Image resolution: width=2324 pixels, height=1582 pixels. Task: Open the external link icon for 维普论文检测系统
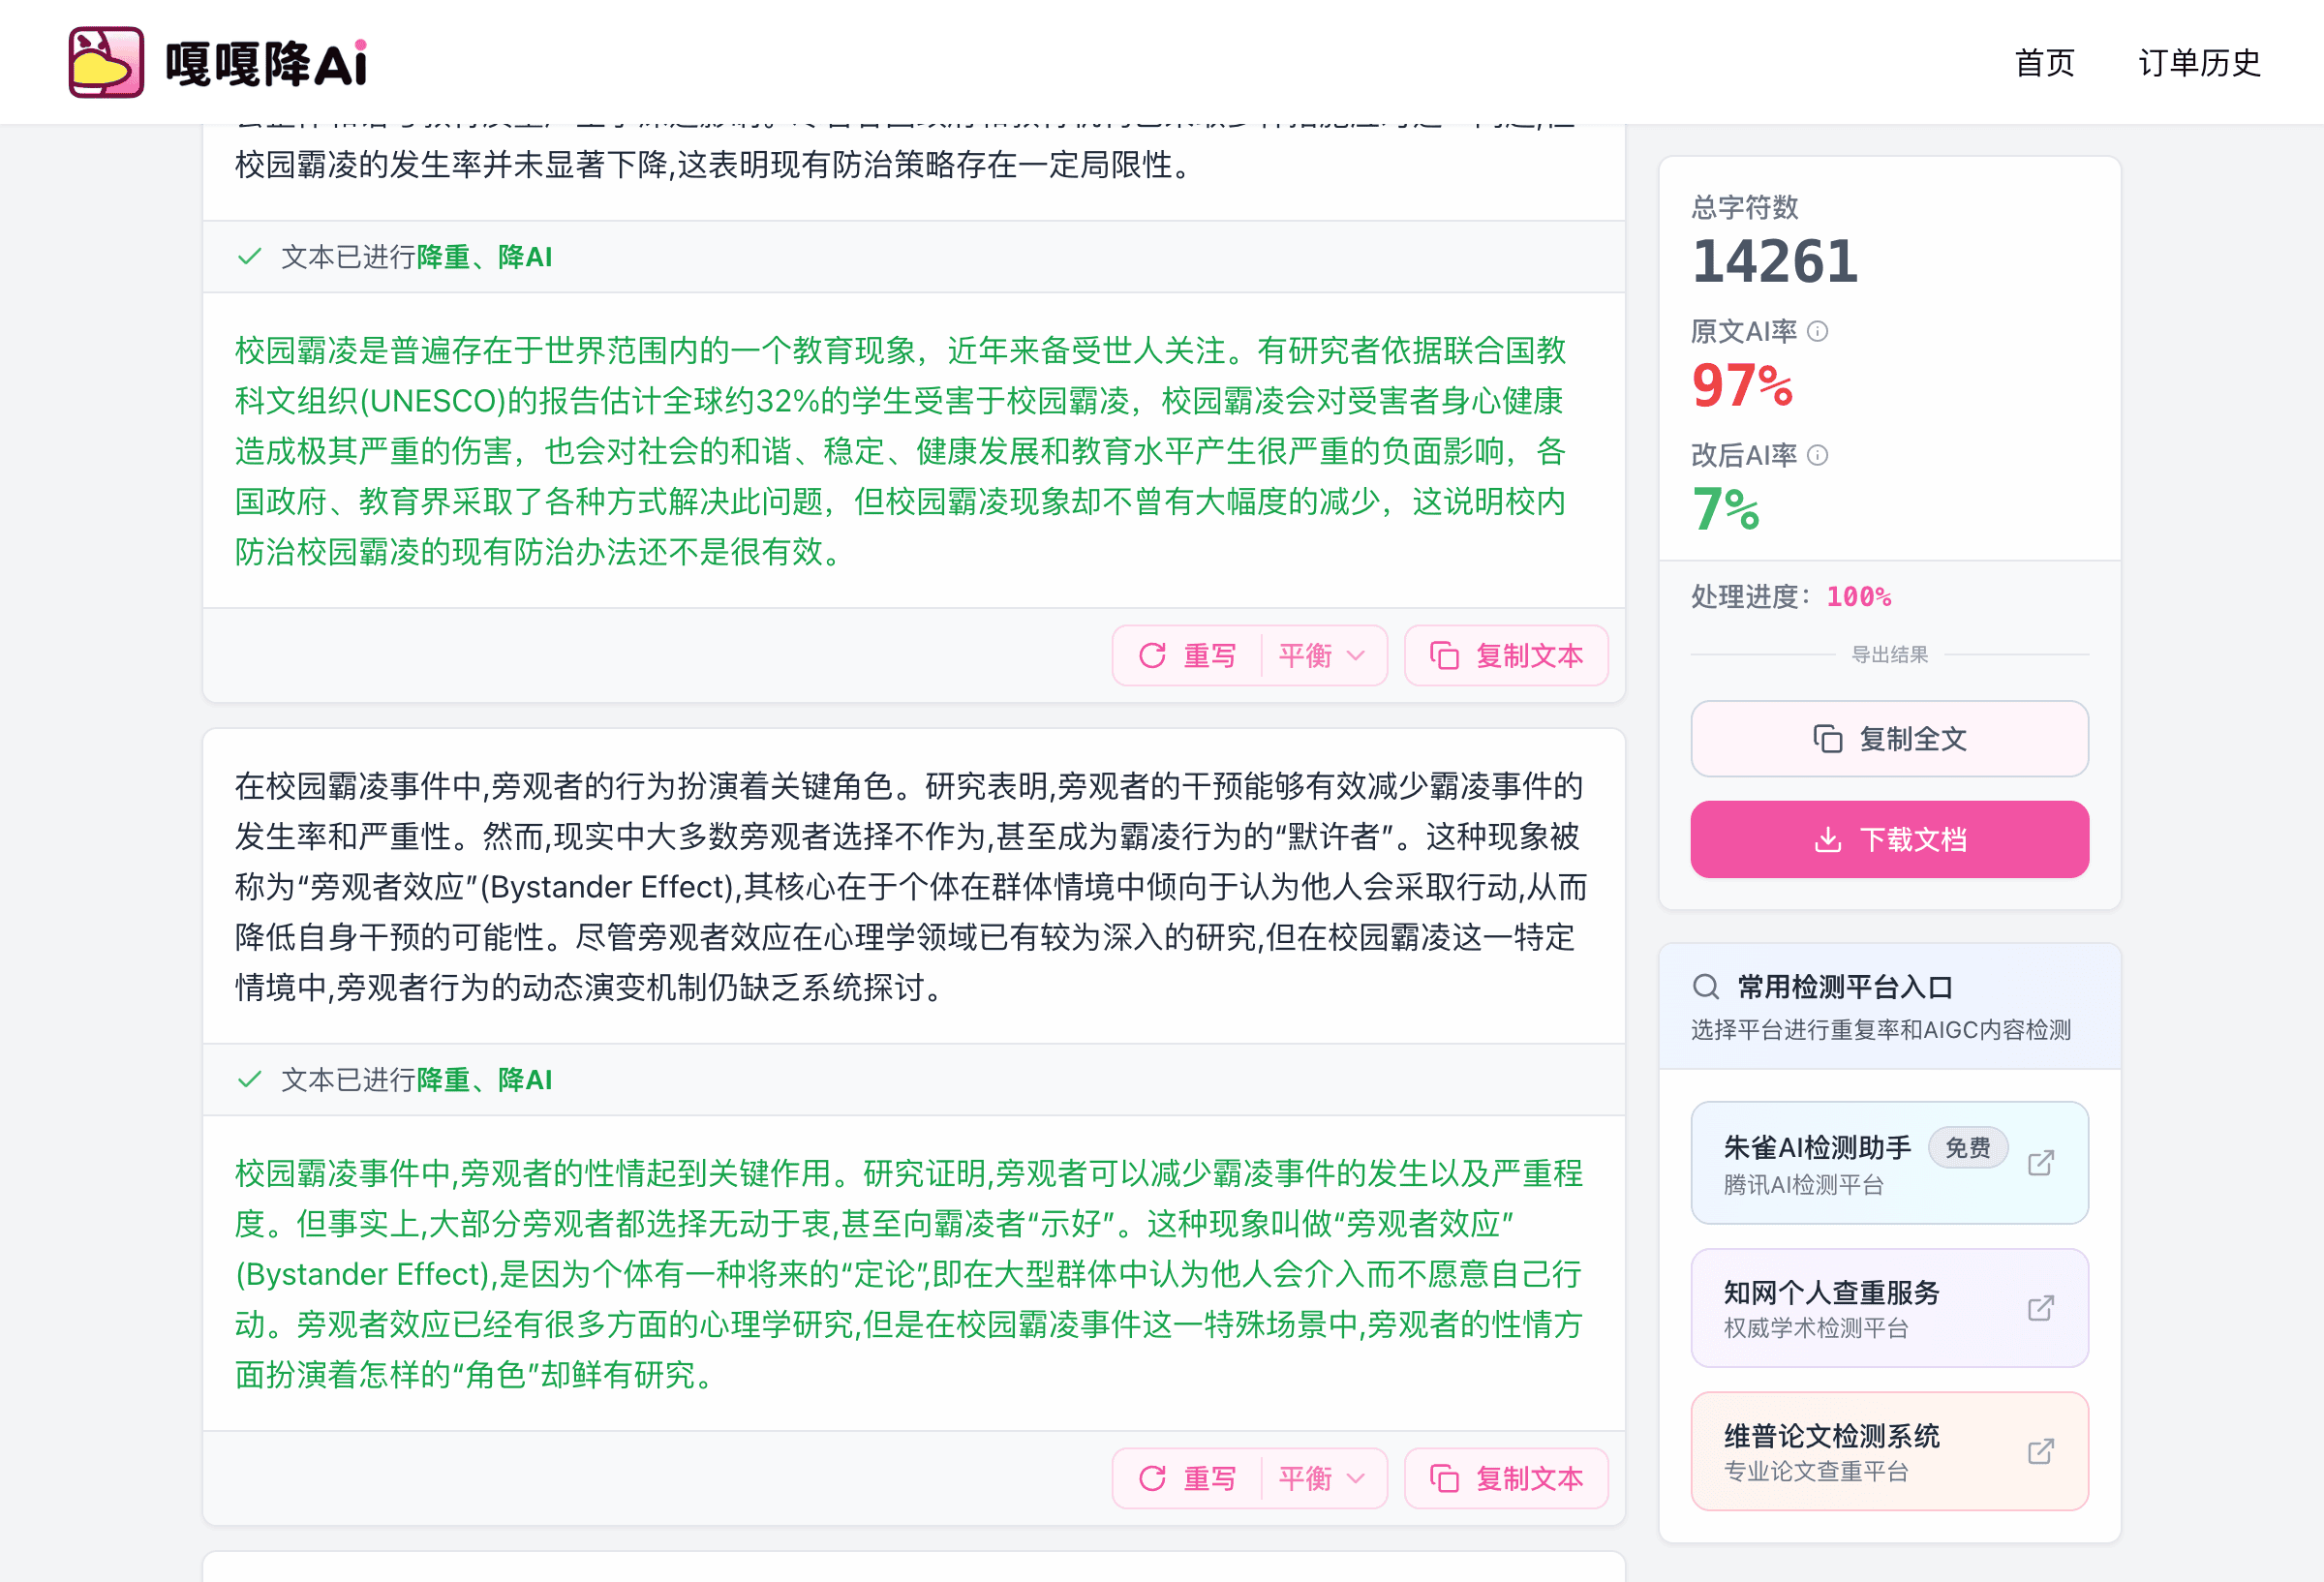pyautogui.click(x=2041, y=1449)
